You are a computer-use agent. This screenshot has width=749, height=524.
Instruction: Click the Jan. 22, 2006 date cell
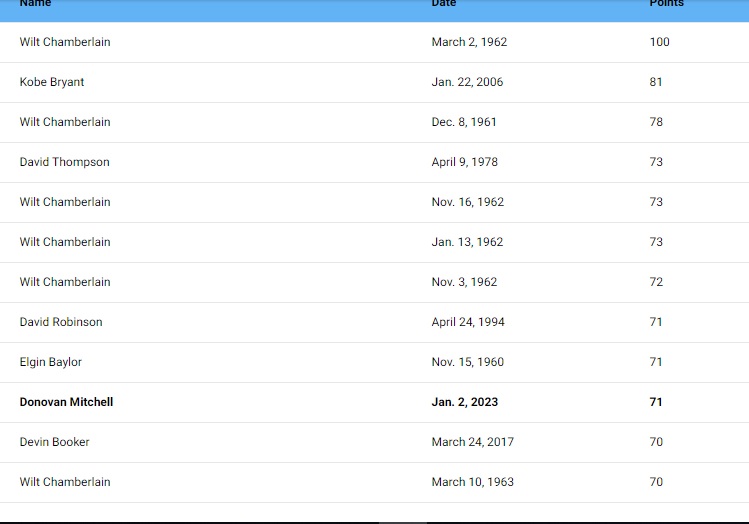point(467,82)
